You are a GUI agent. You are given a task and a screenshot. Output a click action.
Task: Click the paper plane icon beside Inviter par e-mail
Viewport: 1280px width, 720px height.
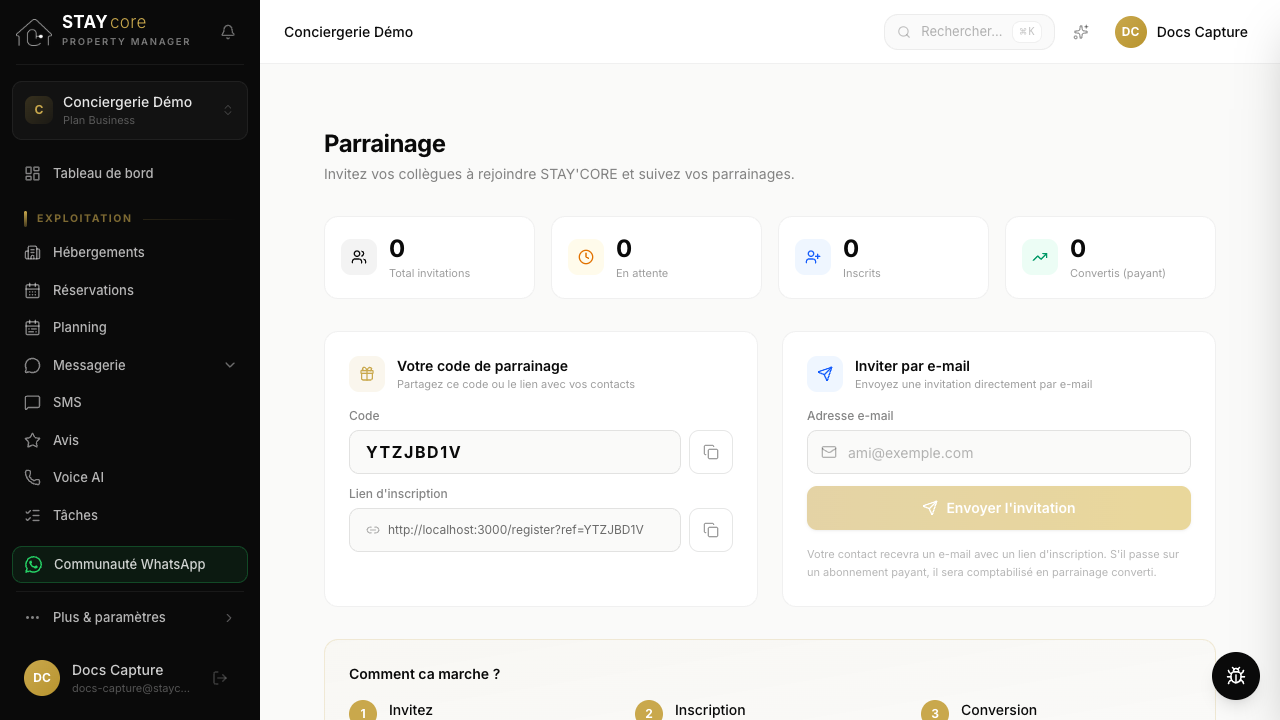pyautogui.click(x=825, y=374)
